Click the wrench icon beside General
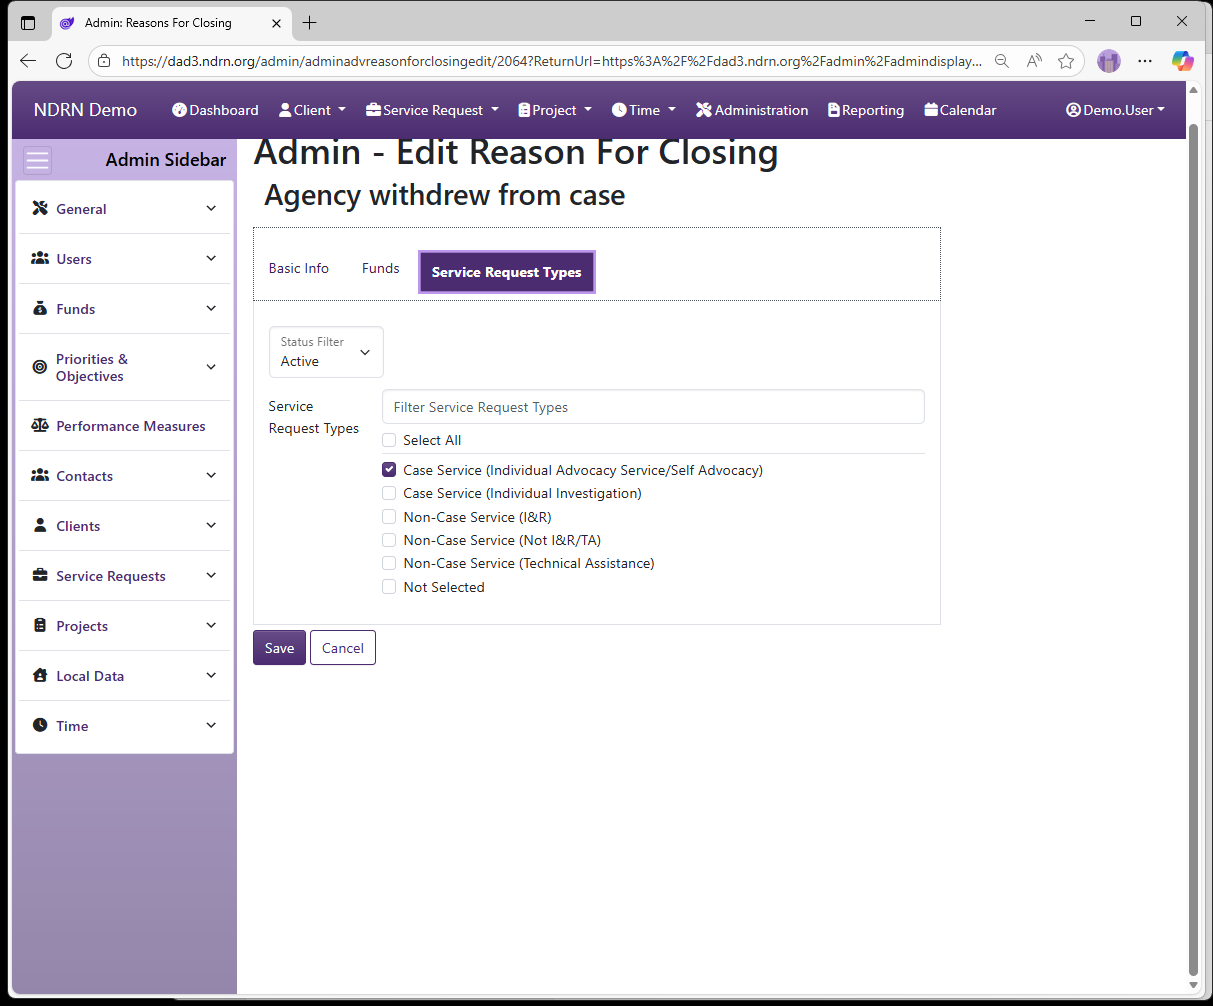The width and height of the screenshot is (1213, 1006). click(40, 208)
